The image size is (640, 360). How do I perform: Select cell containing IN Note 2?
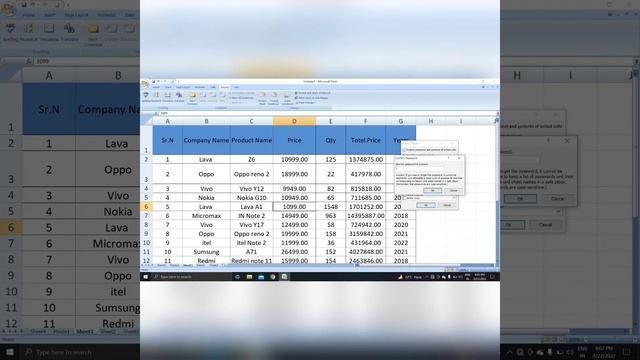251,216
